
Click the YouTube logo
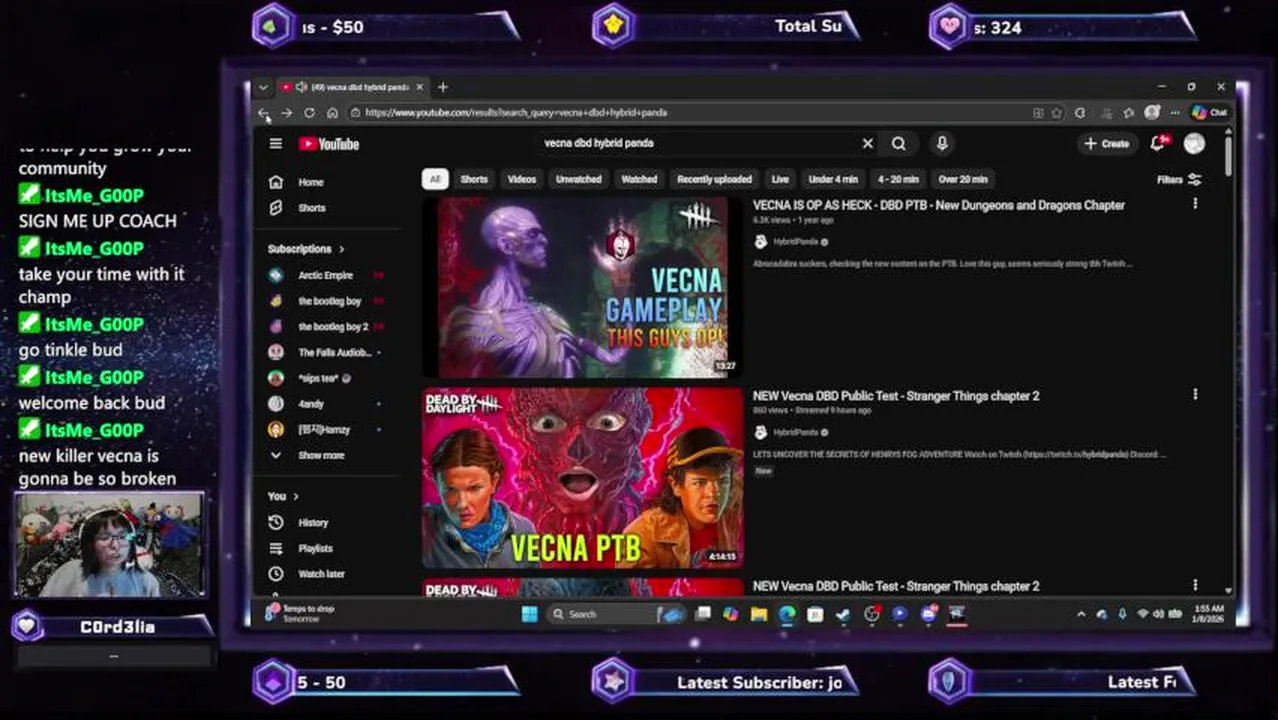click(329, 144)
